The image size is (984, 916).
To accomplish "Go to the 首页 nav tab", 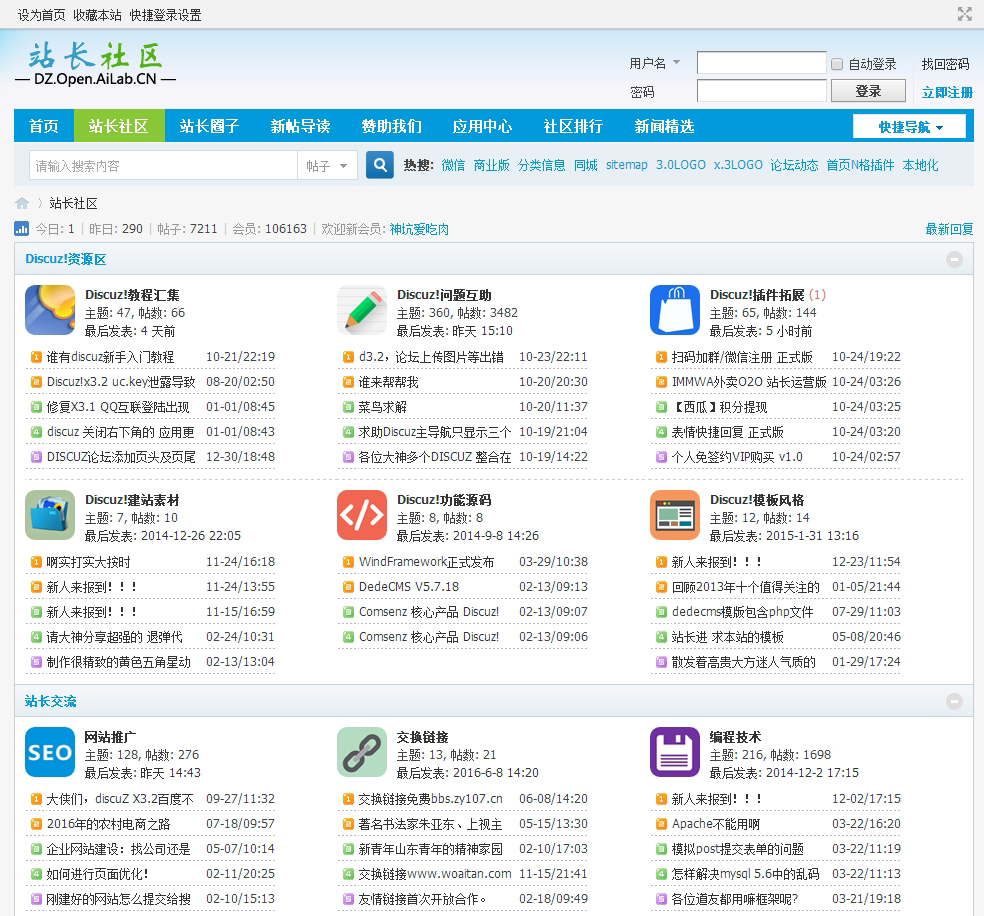I will coord(44,126).
